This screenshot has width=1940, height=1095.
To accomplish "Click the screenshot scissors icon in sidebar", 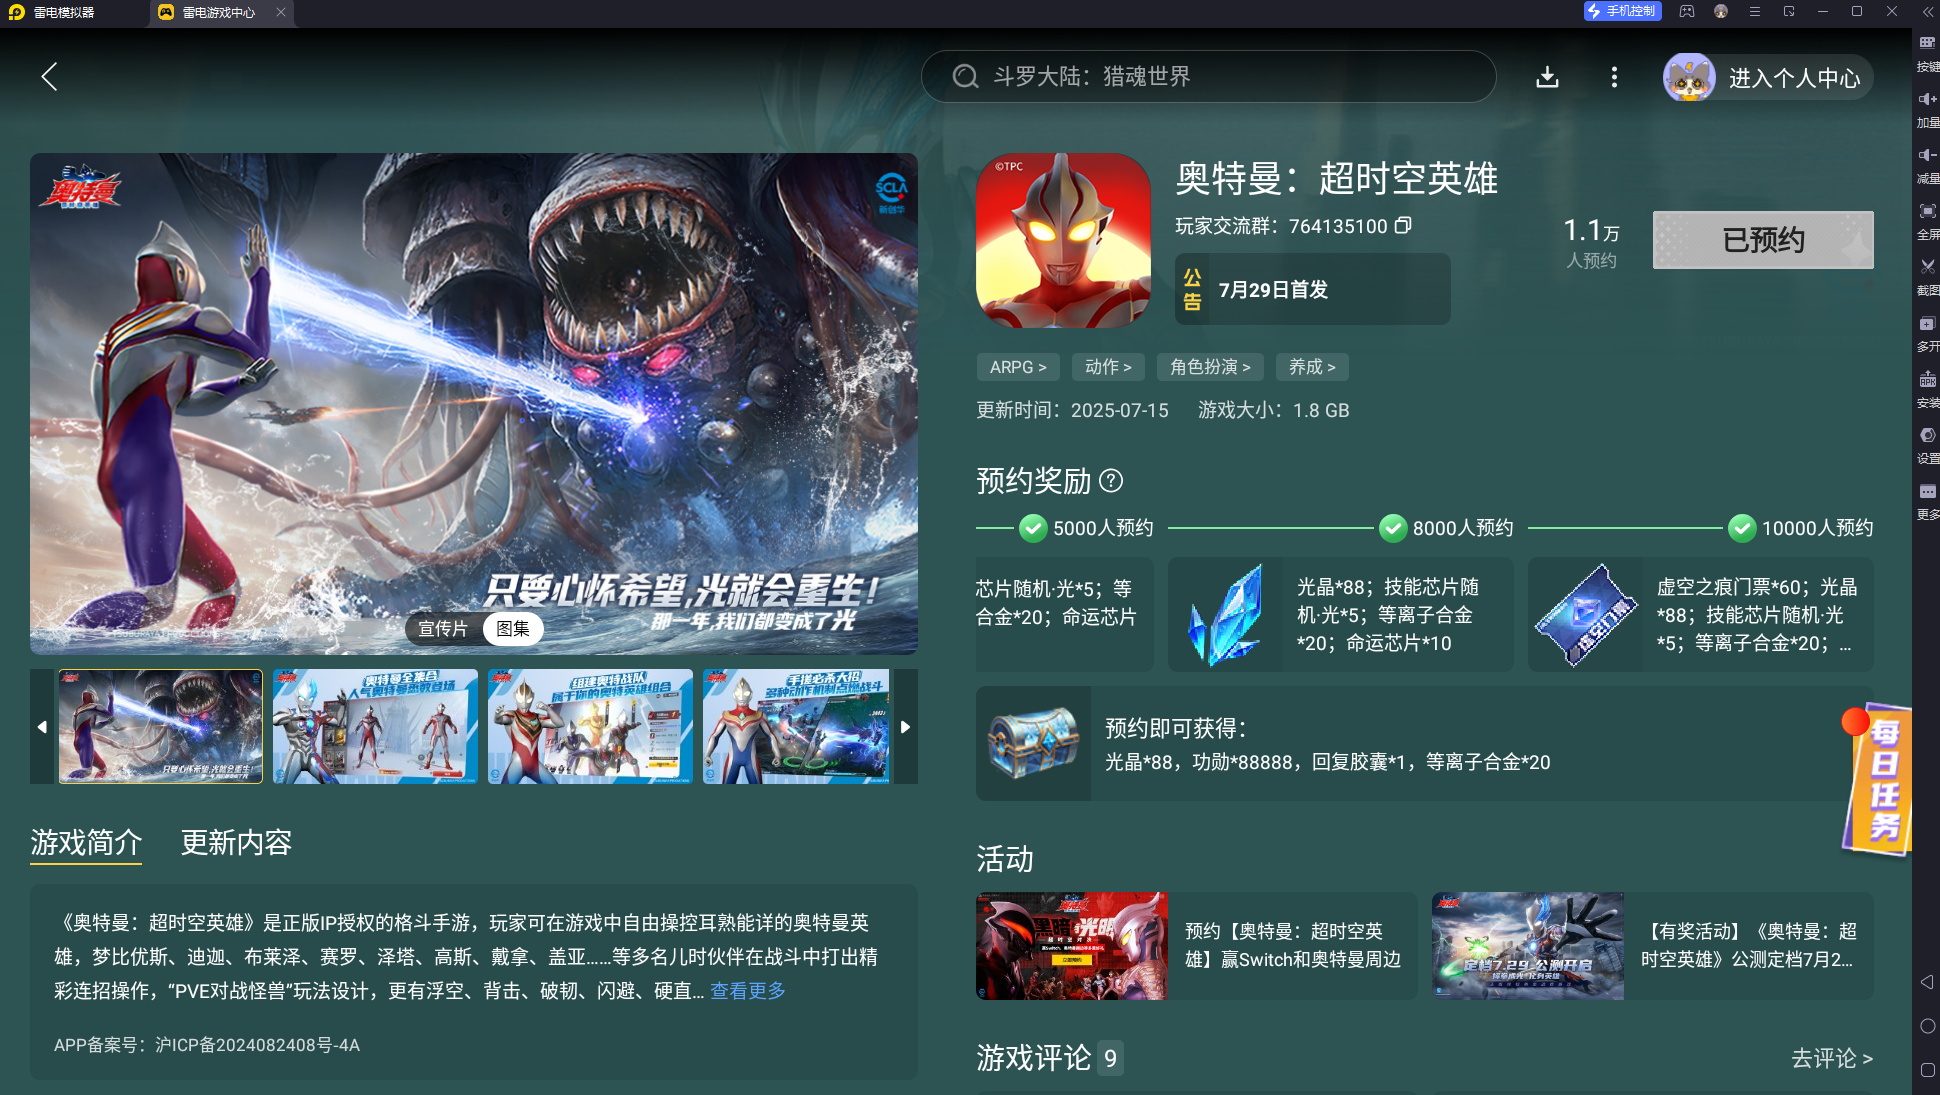I will coord(1926,267).
